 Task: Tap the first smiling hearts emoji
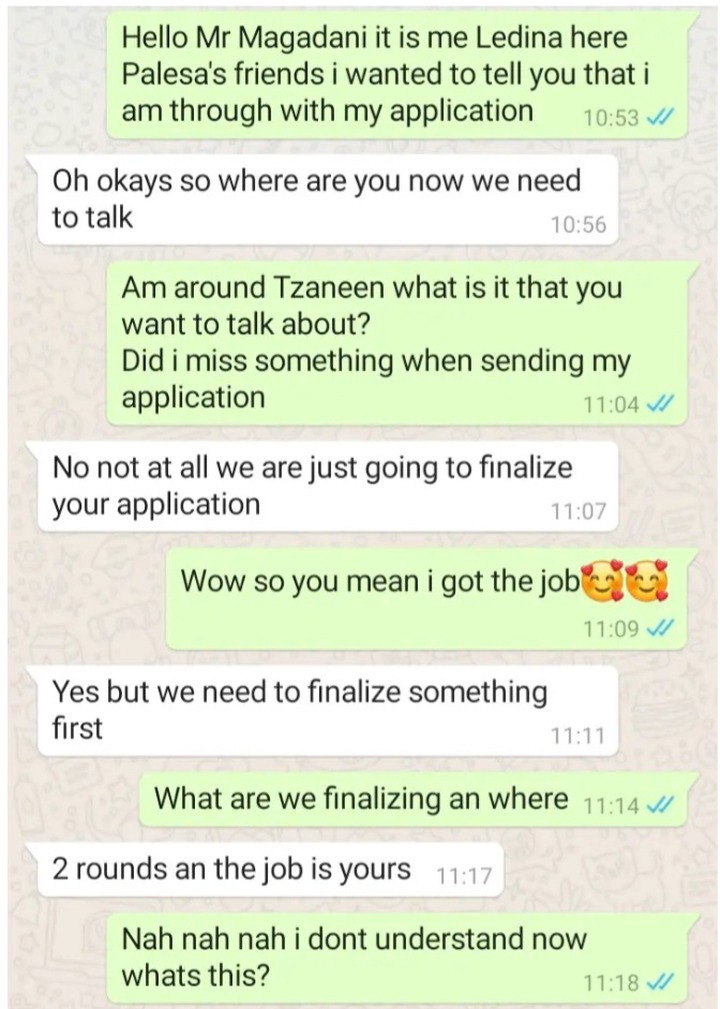click(603, 580)
